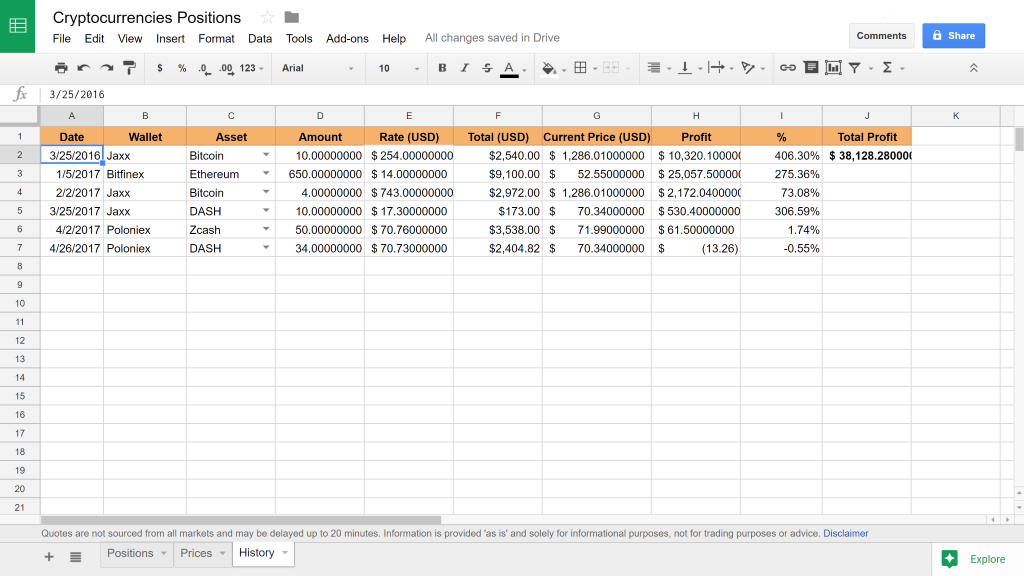Image resolution: width=1024 pixels, height=576 pixels.
Task: Open the Arial font dropdown
Action: click(318, 68)
